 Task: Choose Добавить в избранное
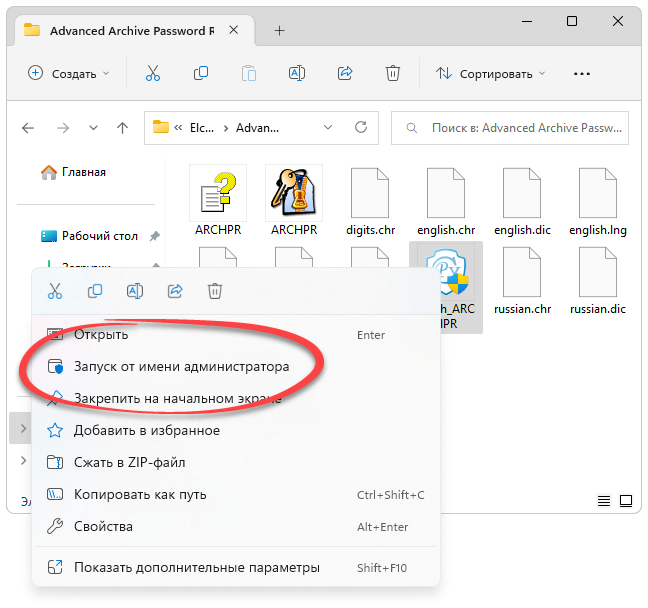[236, 430]
